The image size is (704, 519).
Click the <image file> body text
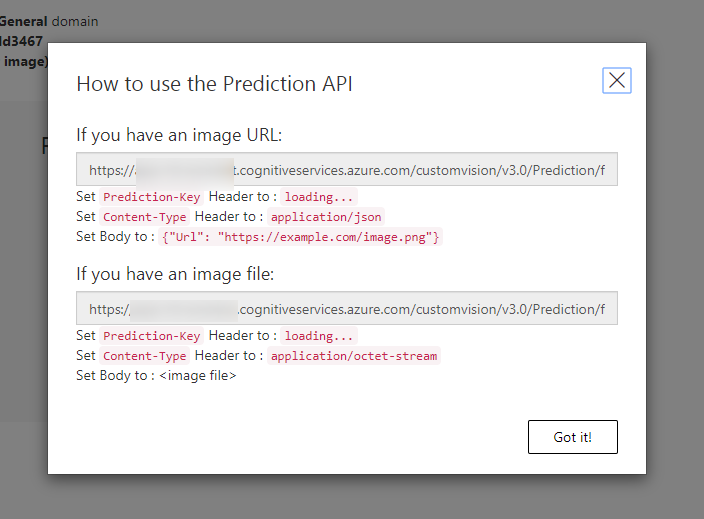pos(198,376)
